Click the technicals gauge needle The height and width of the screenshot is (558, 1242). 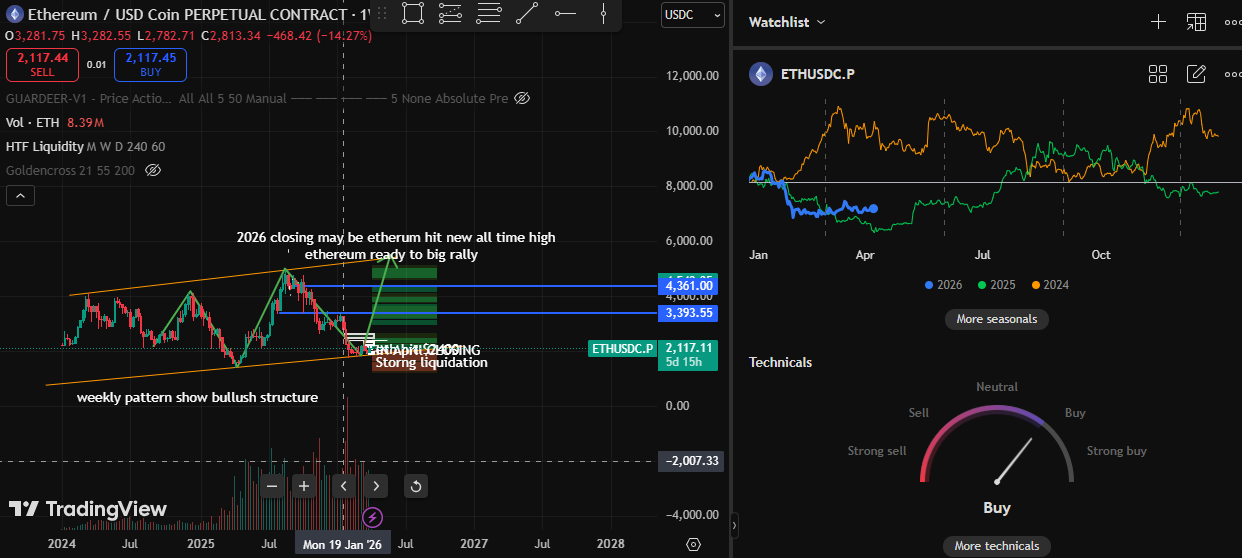coord(1013,461)
